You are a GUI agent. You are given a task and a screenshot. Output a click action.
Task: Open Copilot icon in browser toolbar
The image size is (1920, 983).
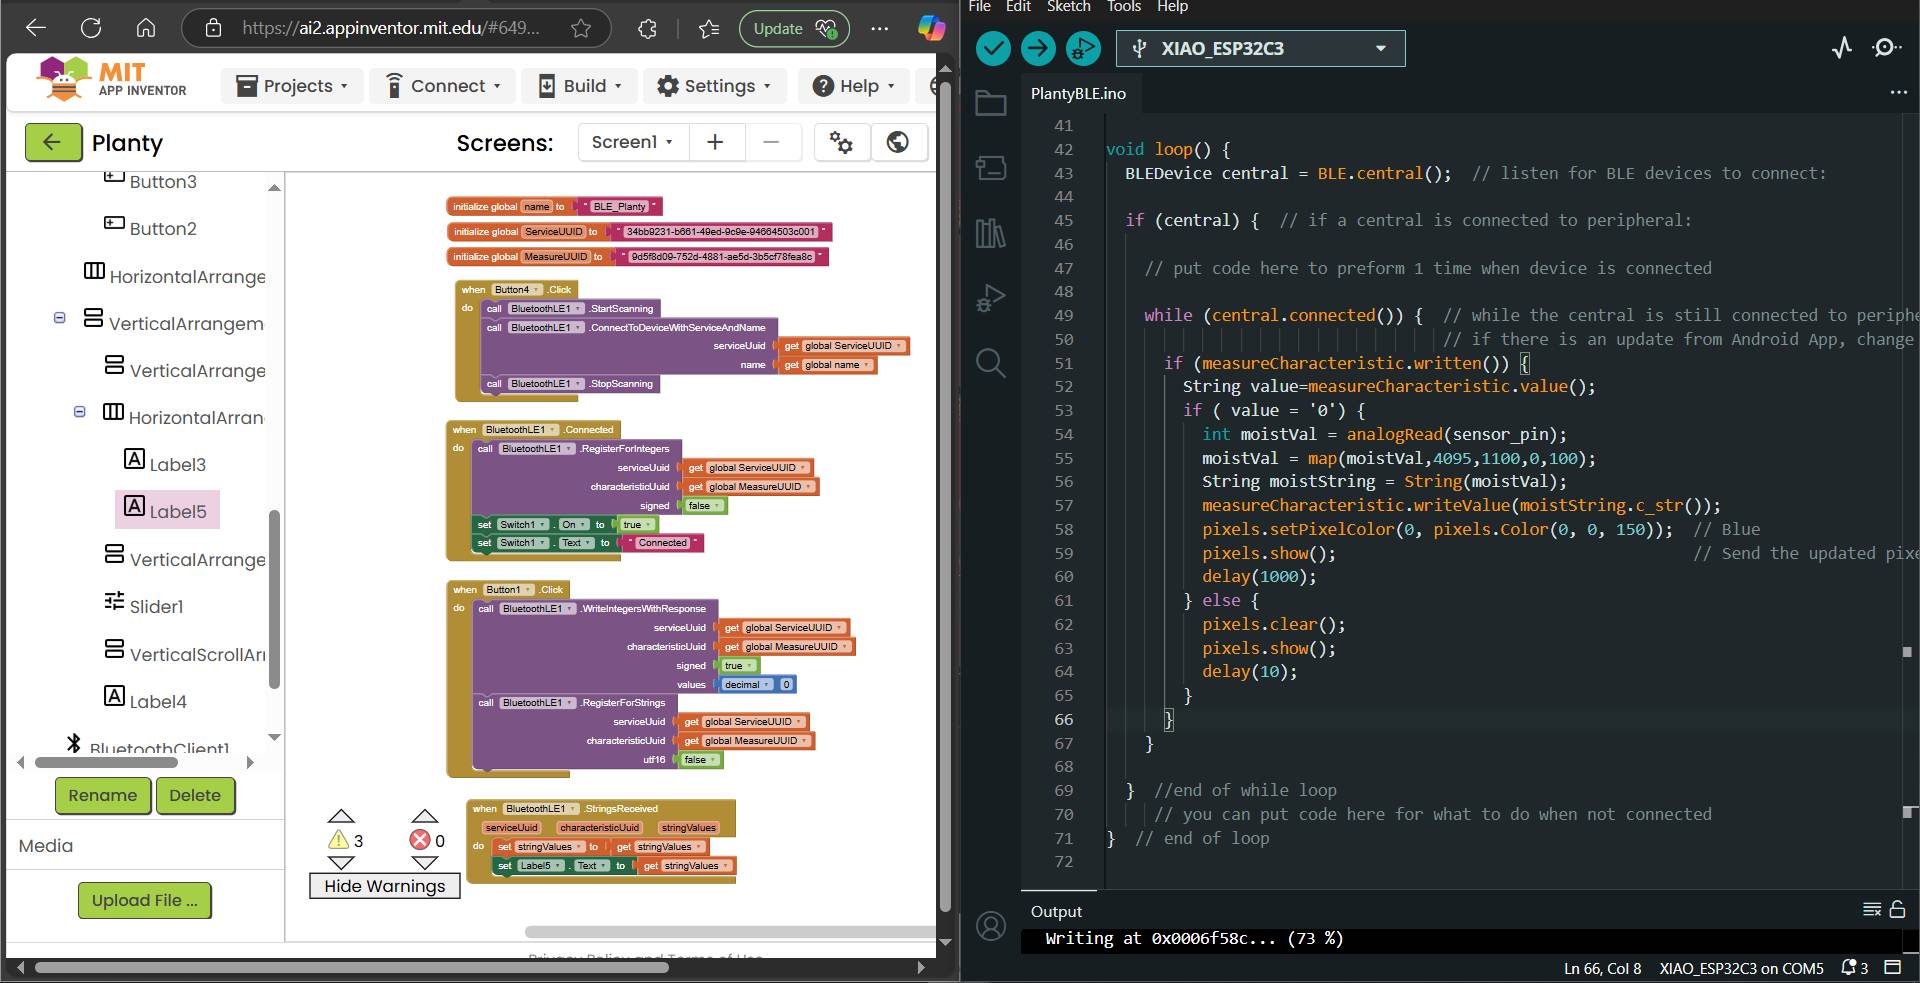(931, 28)
